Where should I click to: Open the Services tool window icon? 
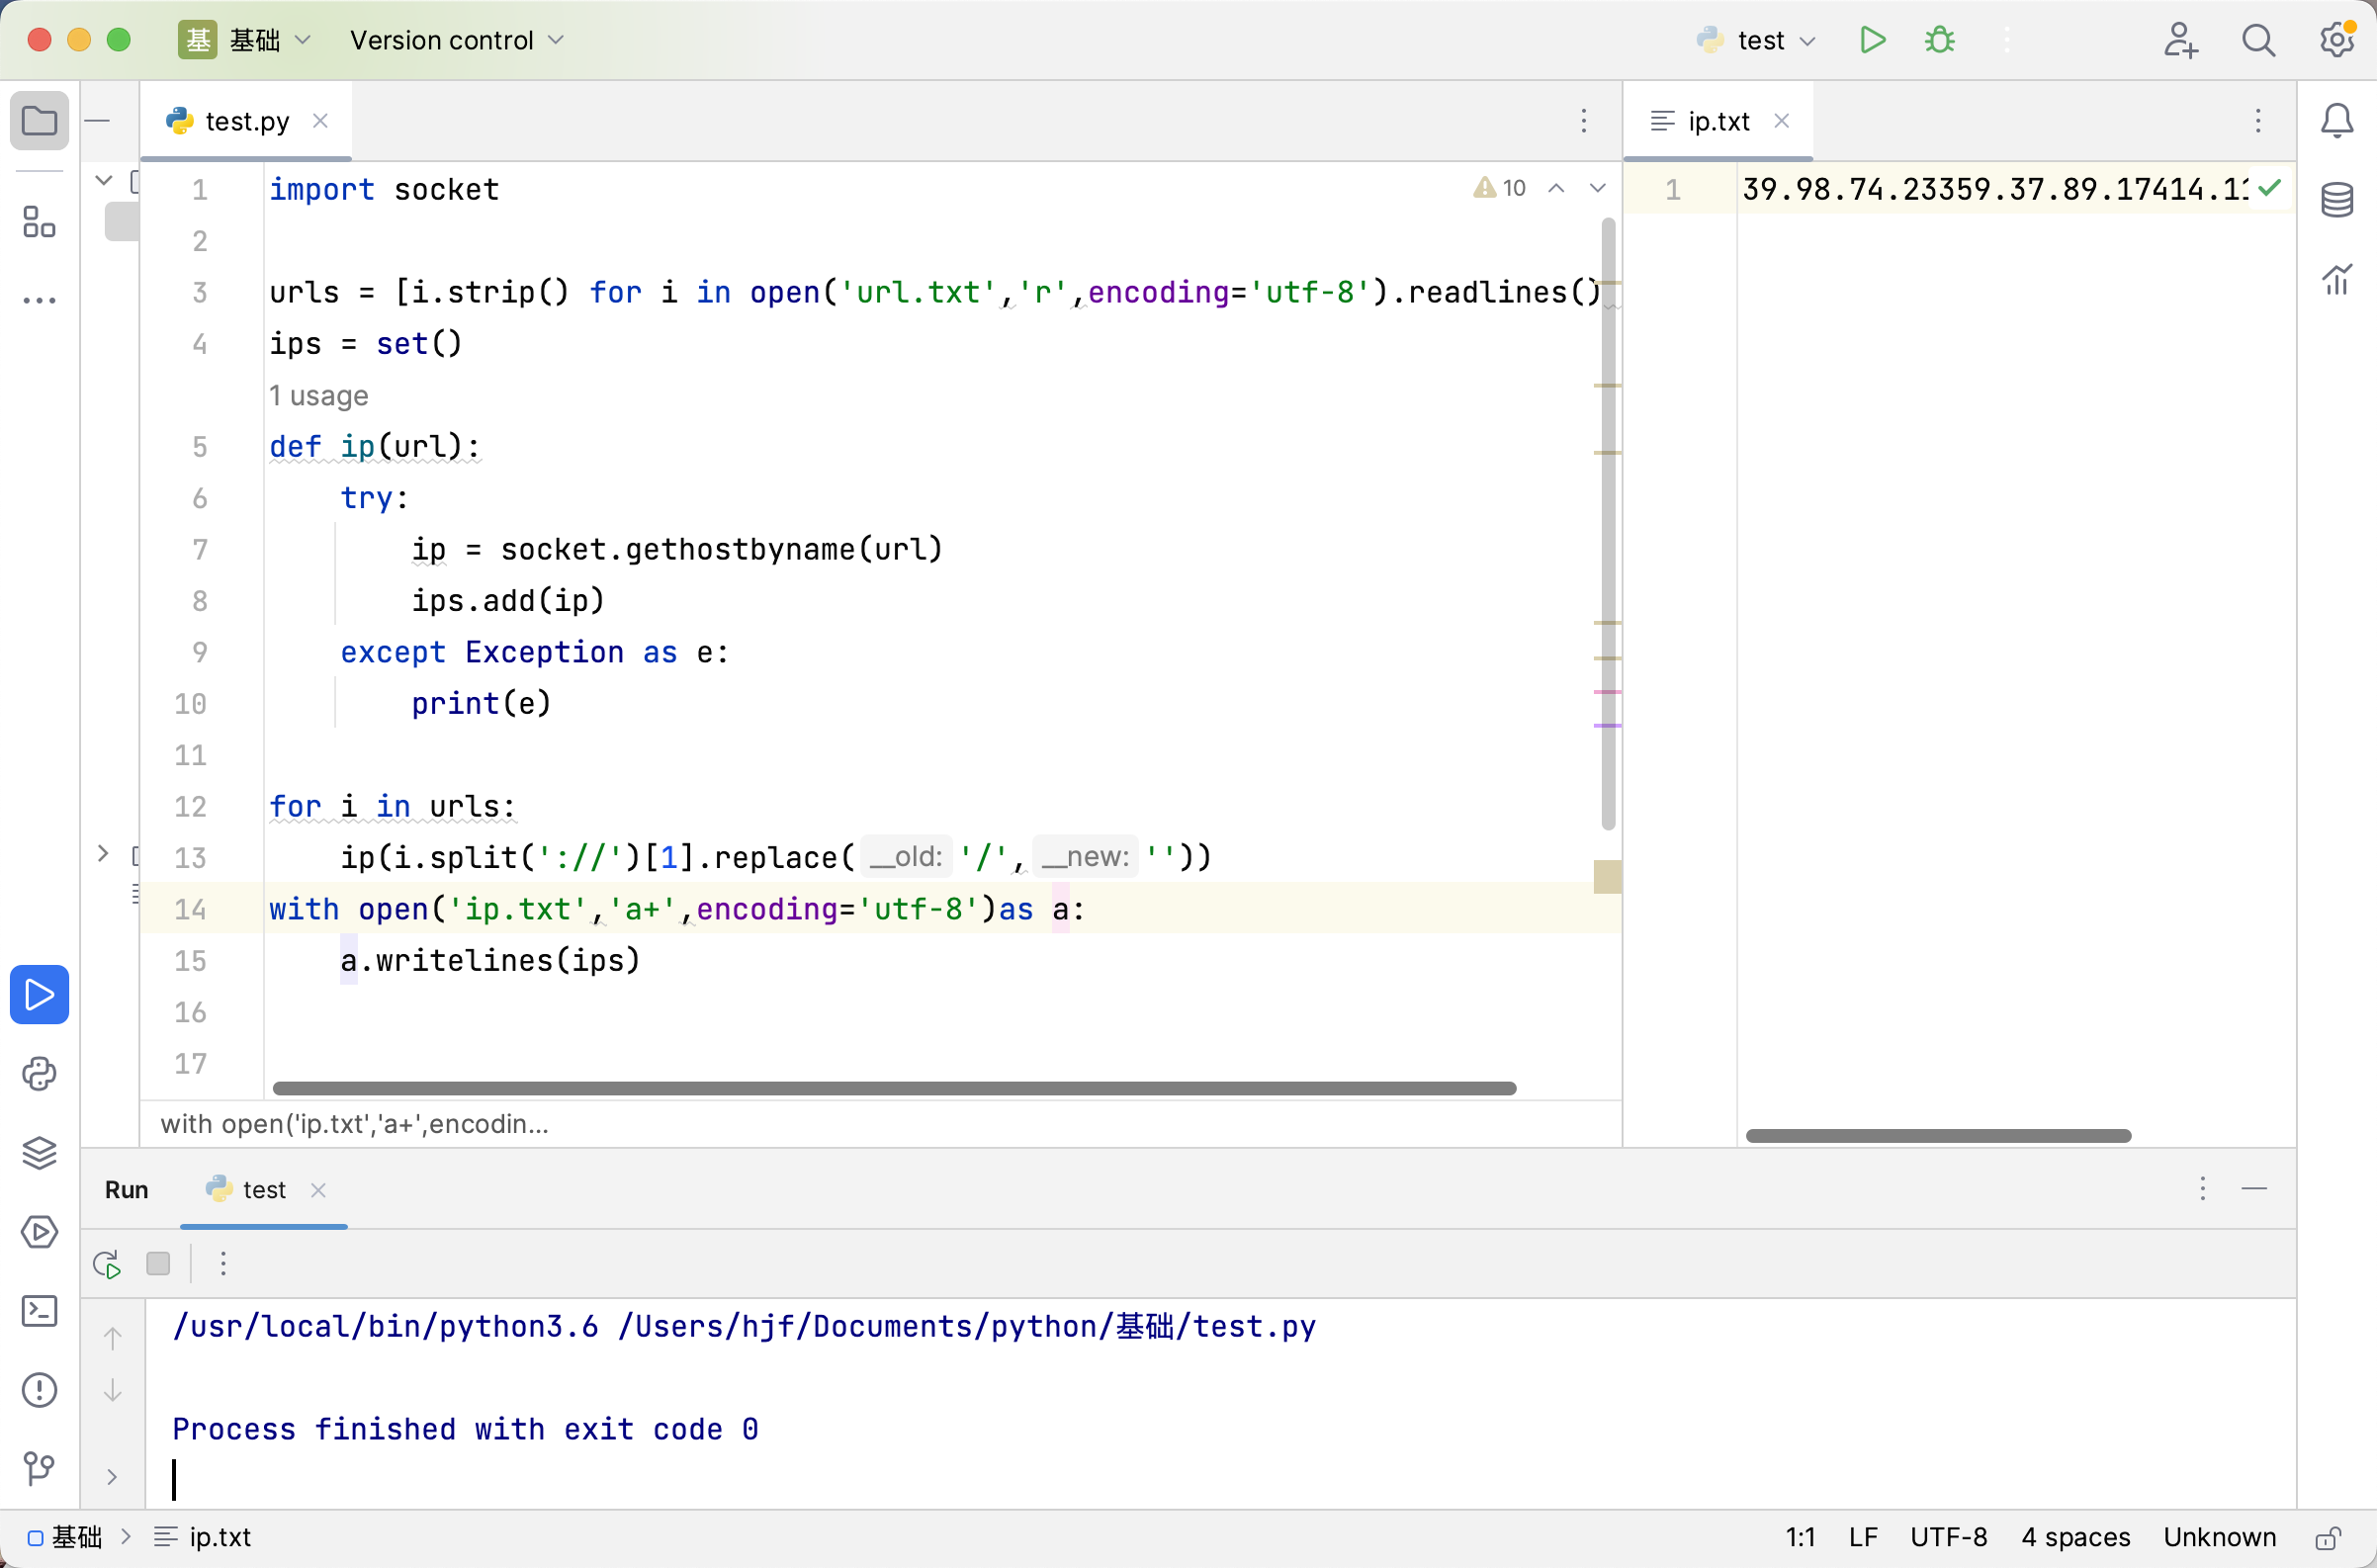tap(39, 1231)
